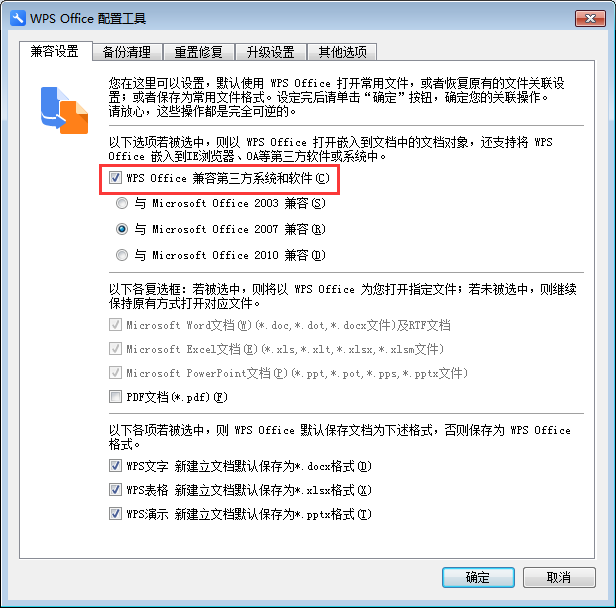Switch to the 备份清理 tab
The width and height of the screenshot is (616, 608).
(x=127, y=52)
